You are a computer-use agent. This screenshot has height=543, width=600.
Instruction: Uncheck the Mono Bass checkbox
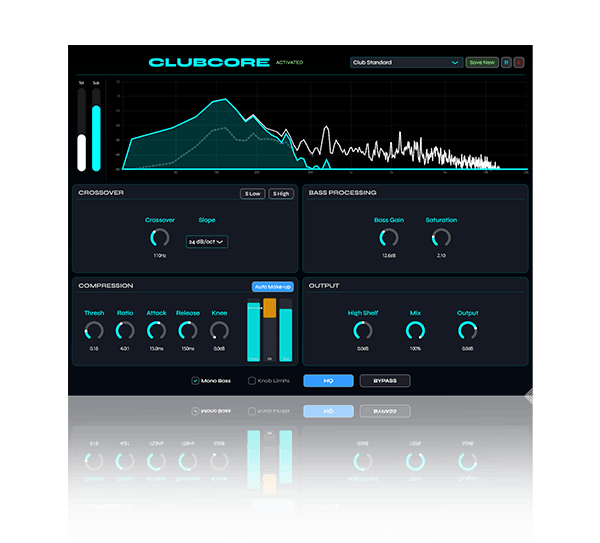(195, 381)
